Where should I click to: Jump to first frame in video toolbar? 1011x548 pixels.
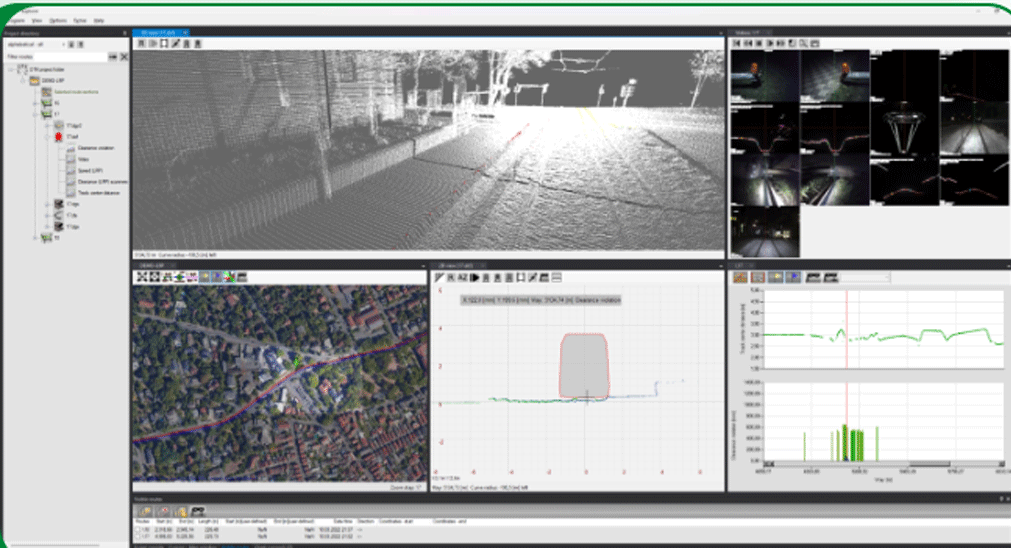[737, 44]
